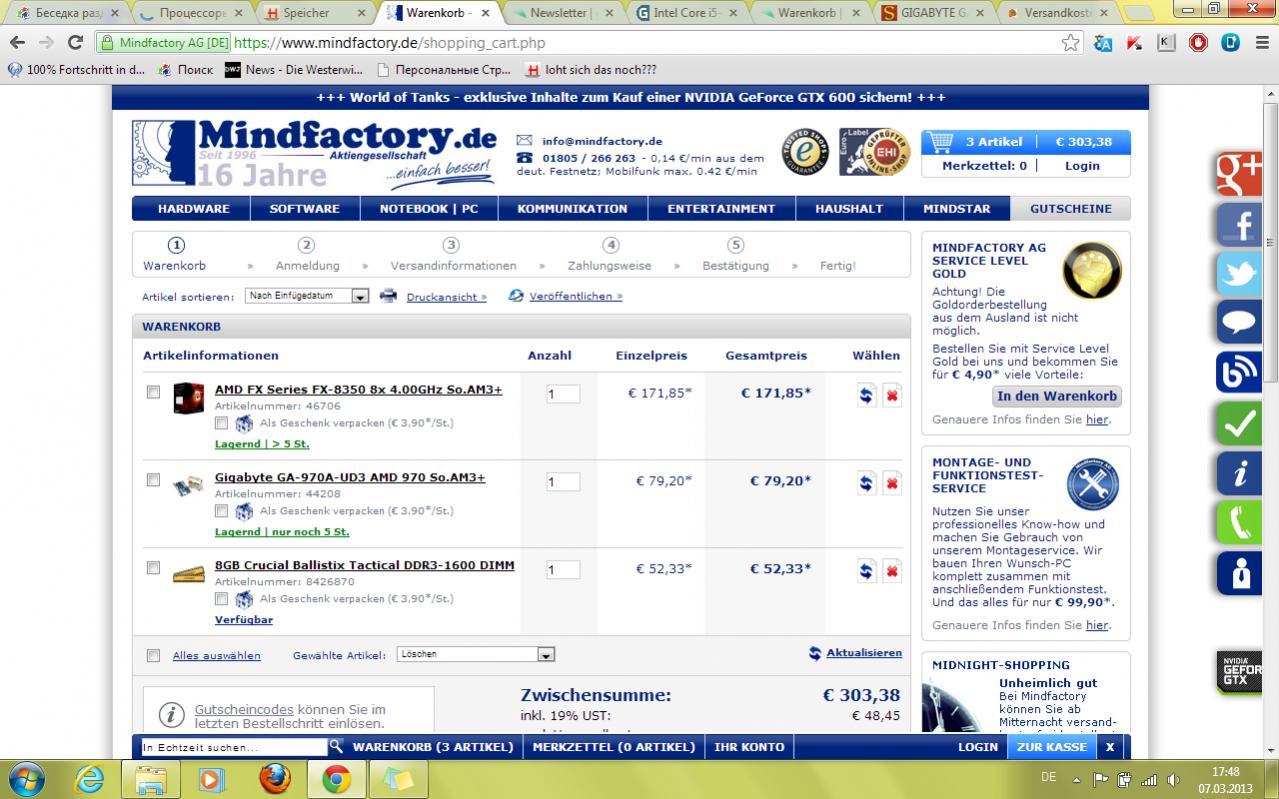Click the printer icon for Druckansicht
This screenshot has width=1279, height=799.
coord(389,296)
